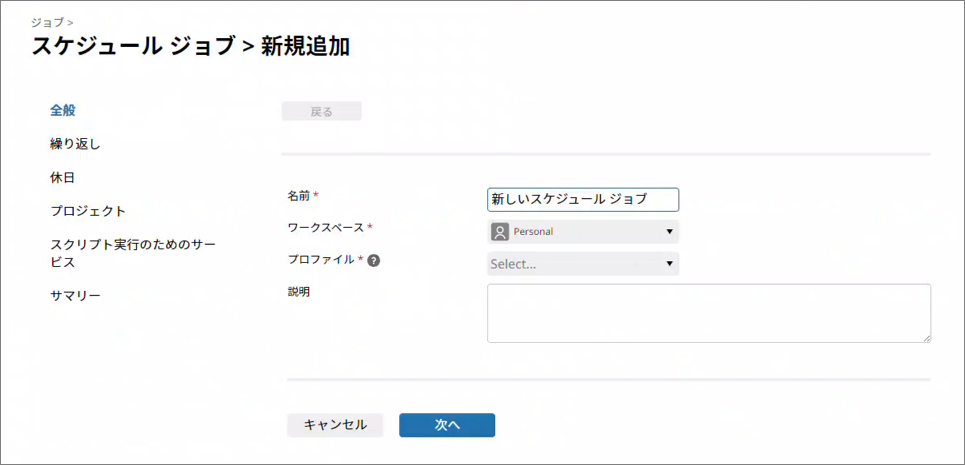Click the 名前 field label

(x=299, y=195)
